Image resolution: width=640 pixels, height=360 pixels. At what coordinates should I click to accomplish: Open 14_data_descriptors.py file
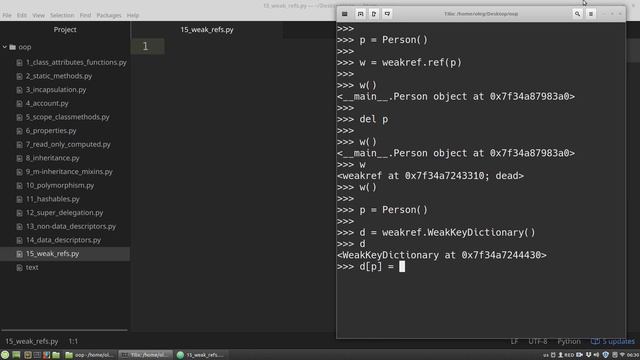[63, 240]
